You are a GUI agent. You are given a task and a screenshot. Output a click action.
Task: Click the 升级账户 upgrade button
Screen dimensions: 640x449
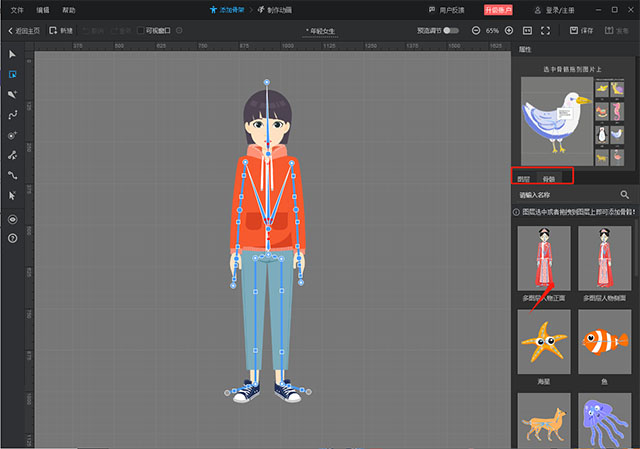pyautogui.click(x=497, y=9)
